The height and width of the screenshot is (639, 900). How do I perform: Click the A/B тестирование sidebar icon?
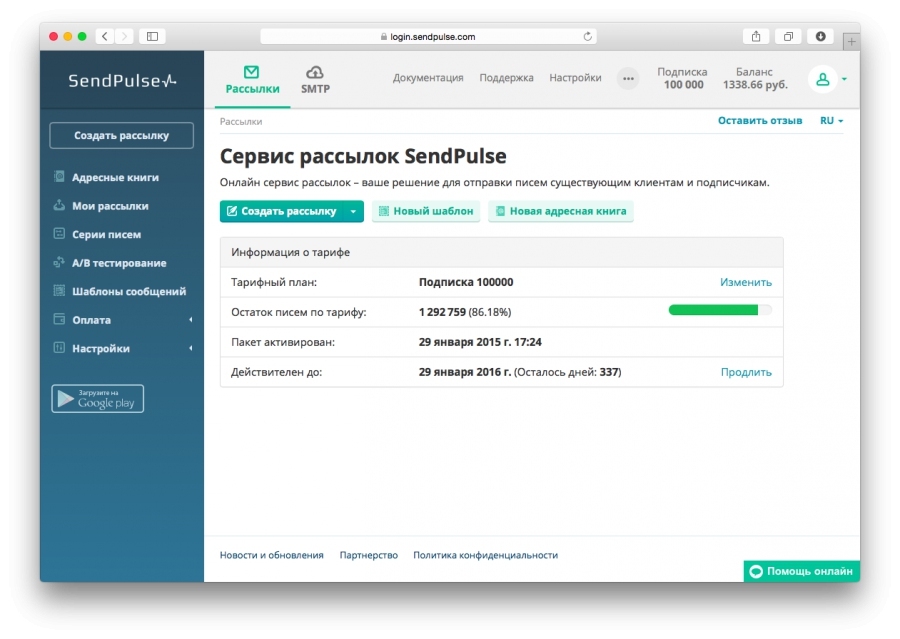59,262
